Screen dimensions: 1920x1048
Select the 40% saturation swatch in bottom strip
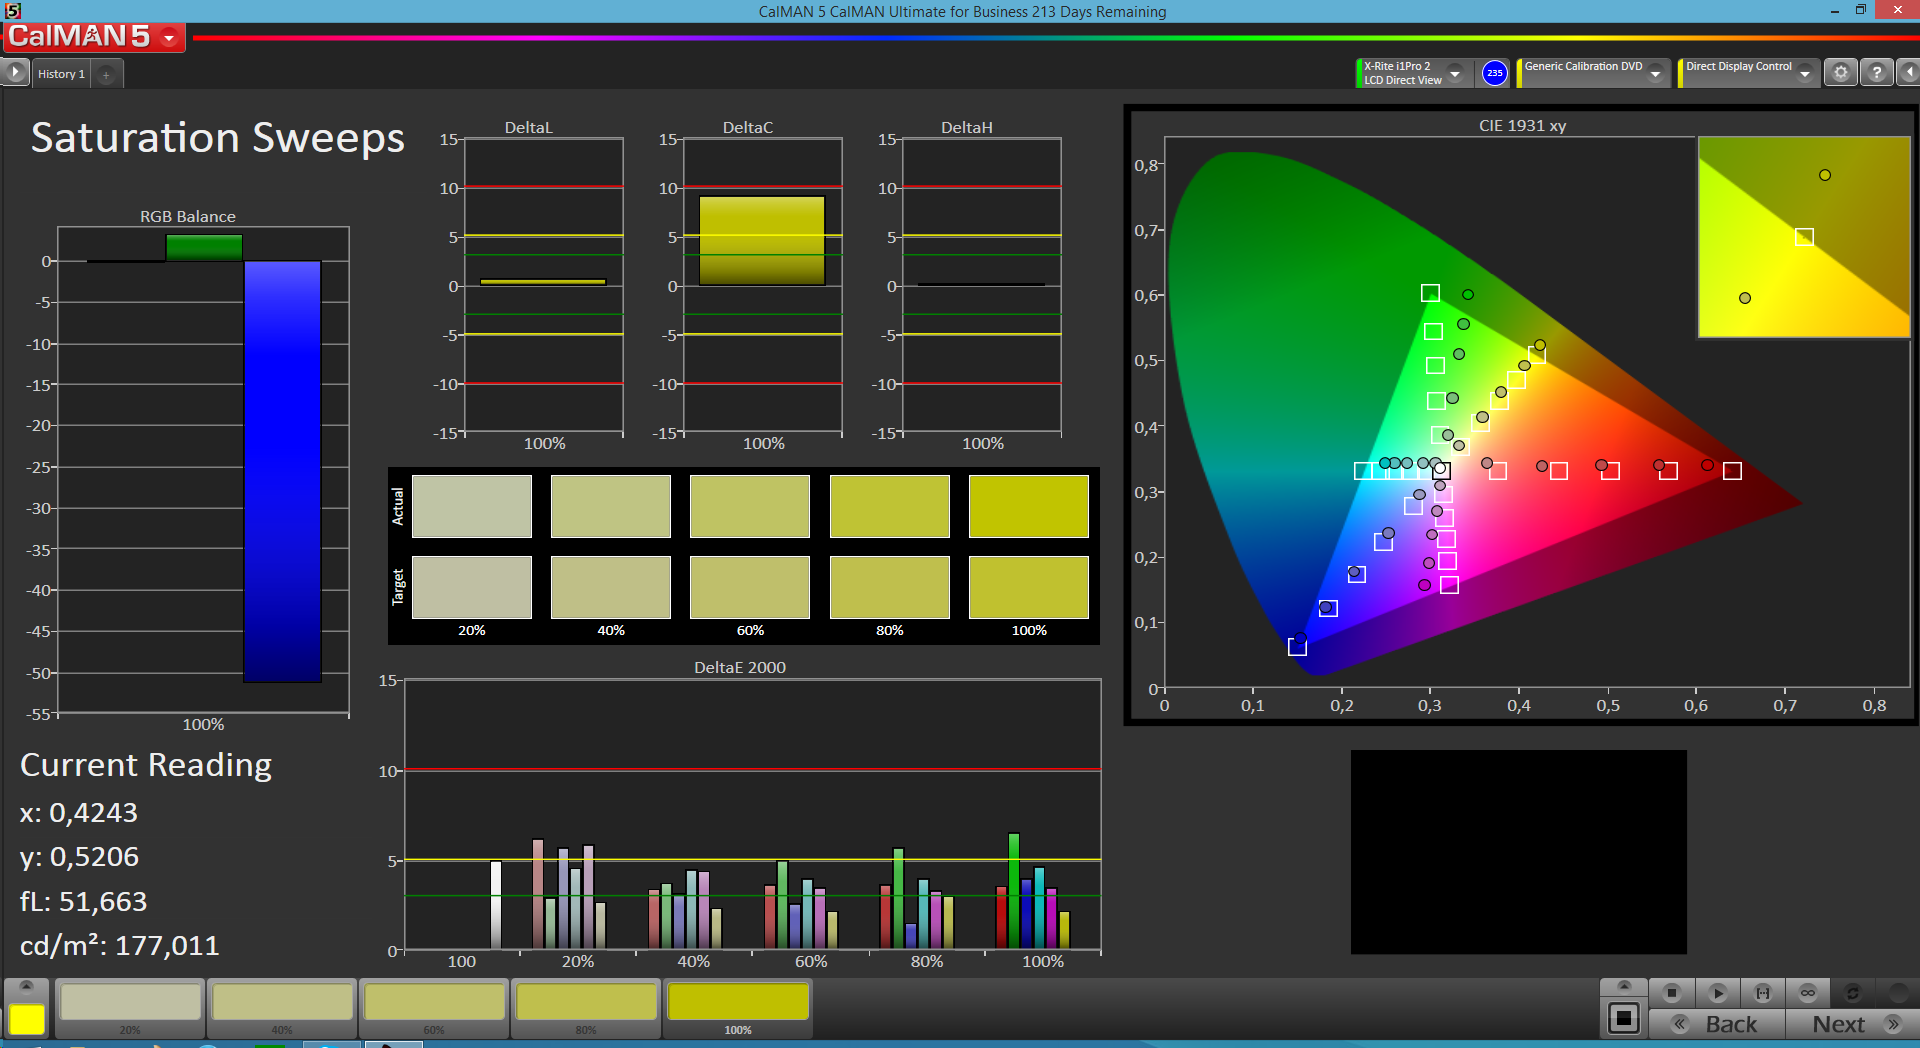(282, 1008)
